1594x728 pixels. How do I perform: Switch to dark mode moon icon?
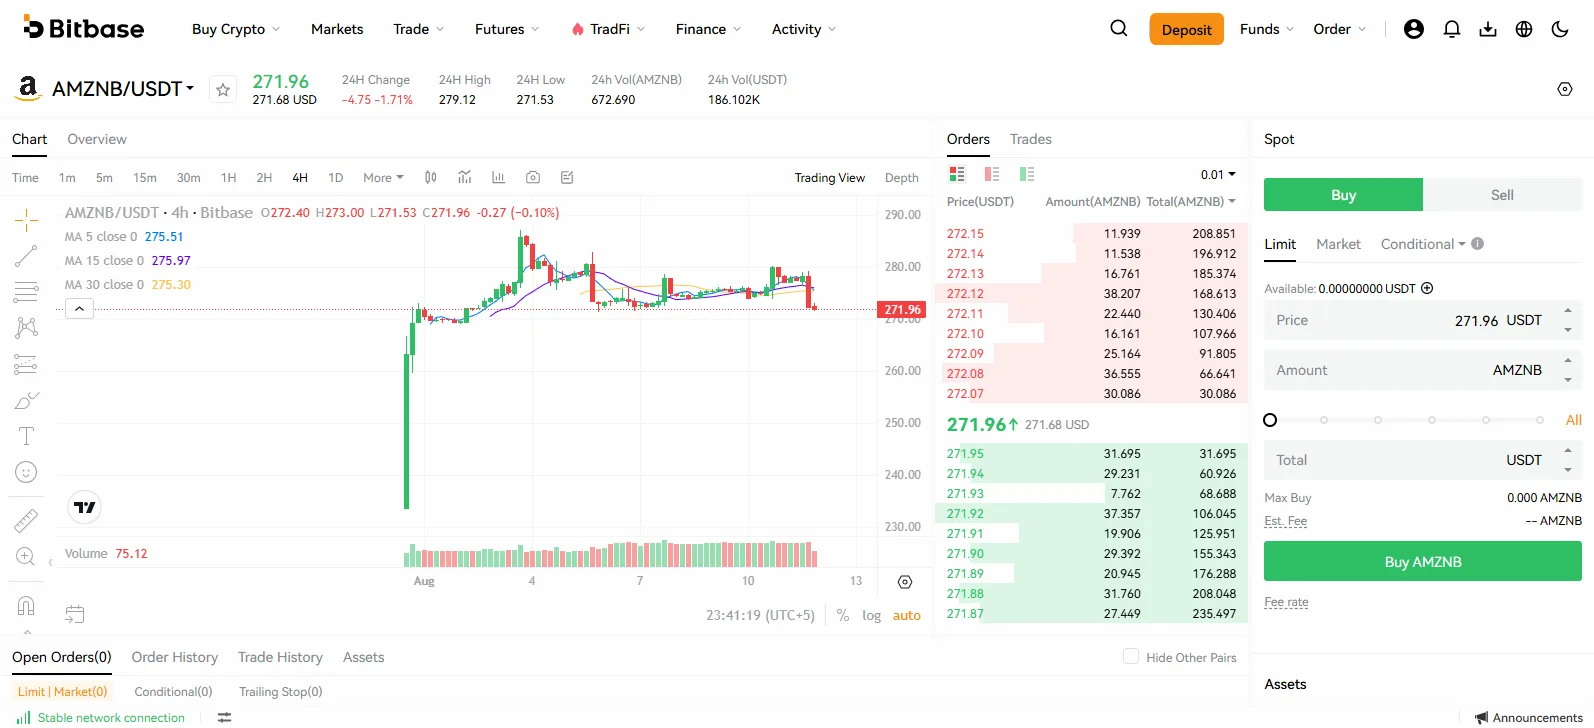point(1560,29)
